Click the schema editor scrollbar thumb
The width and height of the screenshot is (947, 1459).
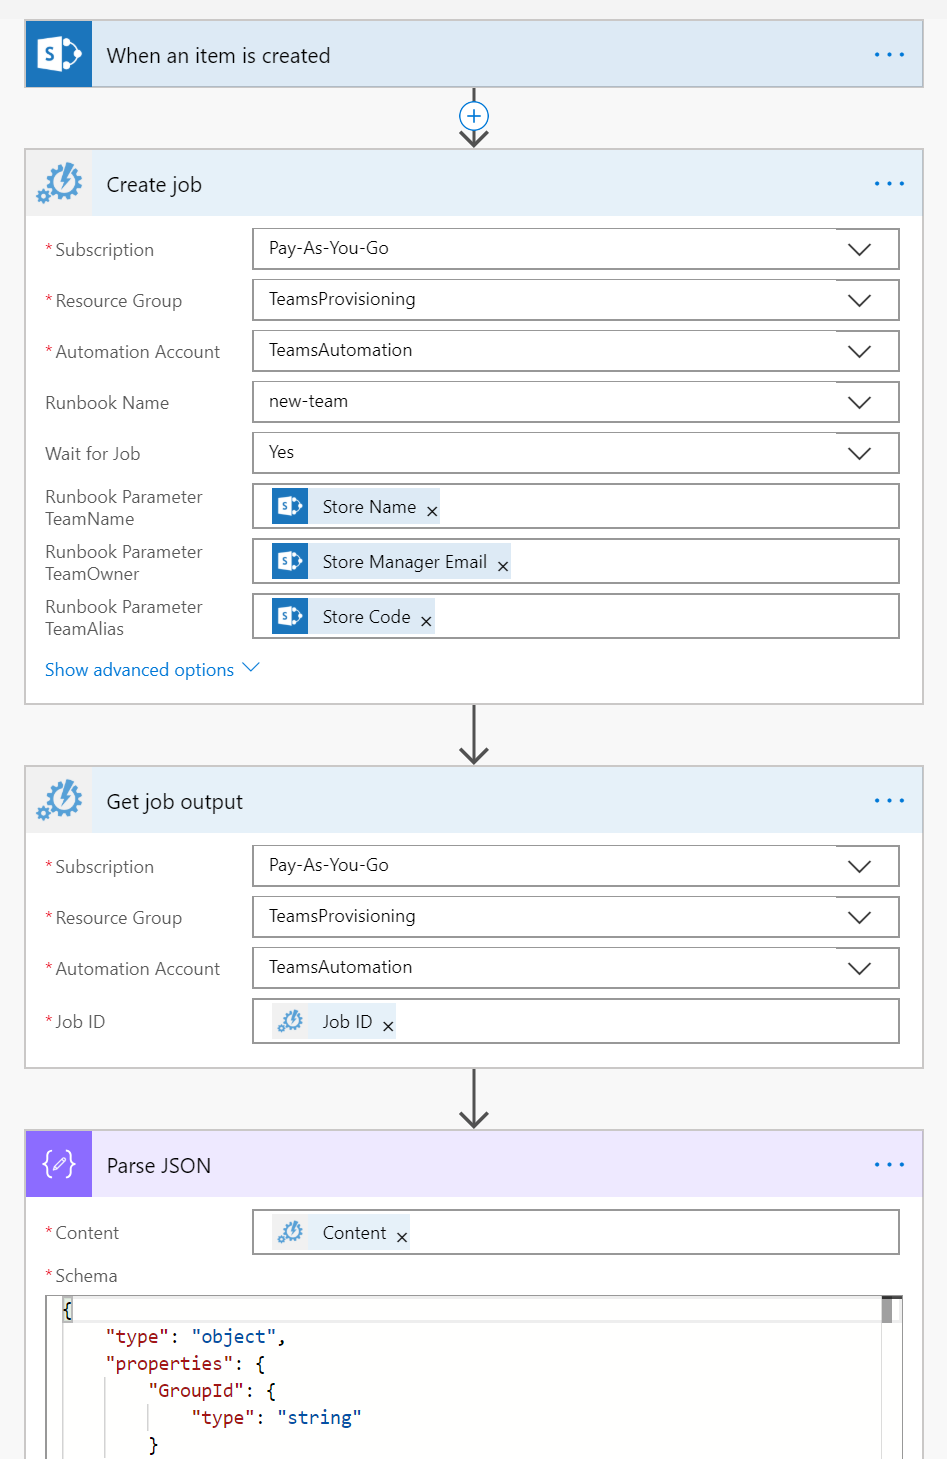887,1310
